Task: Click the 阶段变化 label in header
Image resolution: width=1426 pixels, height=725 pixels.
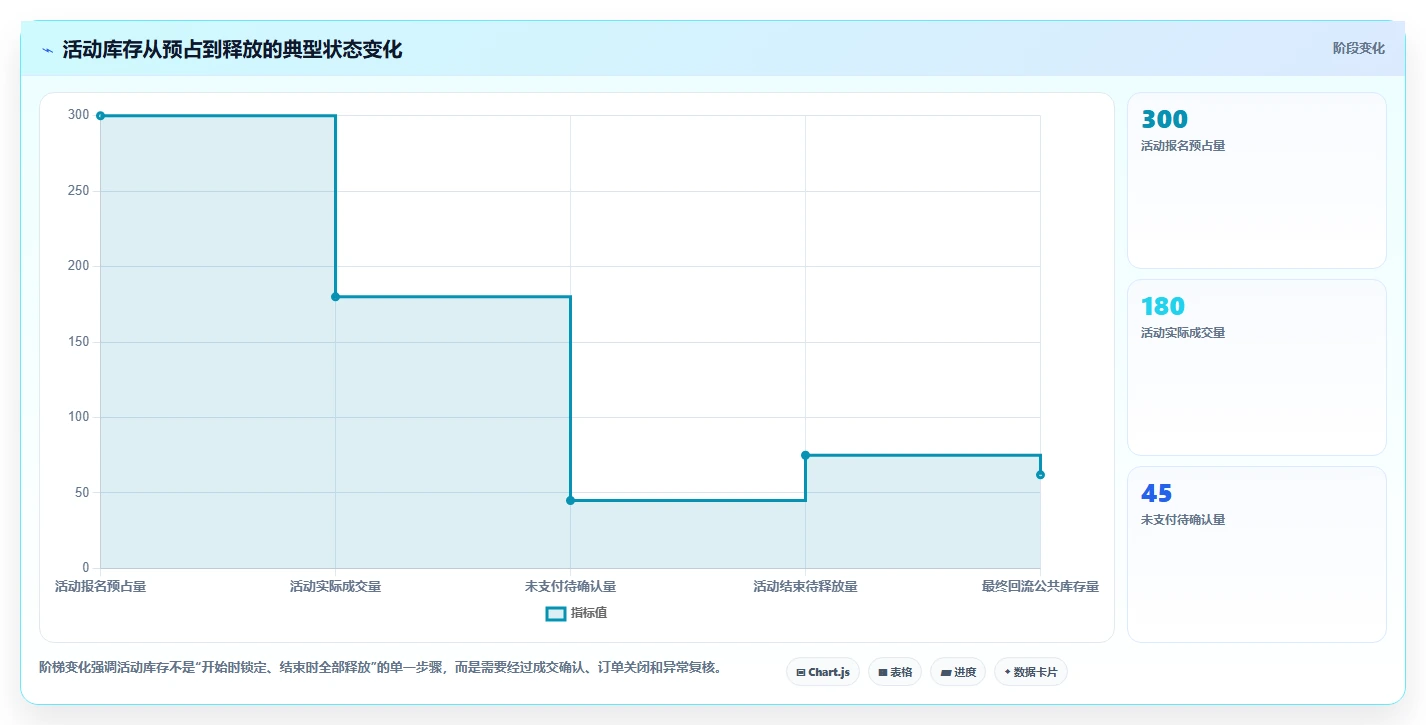Action: point(1359,48)
